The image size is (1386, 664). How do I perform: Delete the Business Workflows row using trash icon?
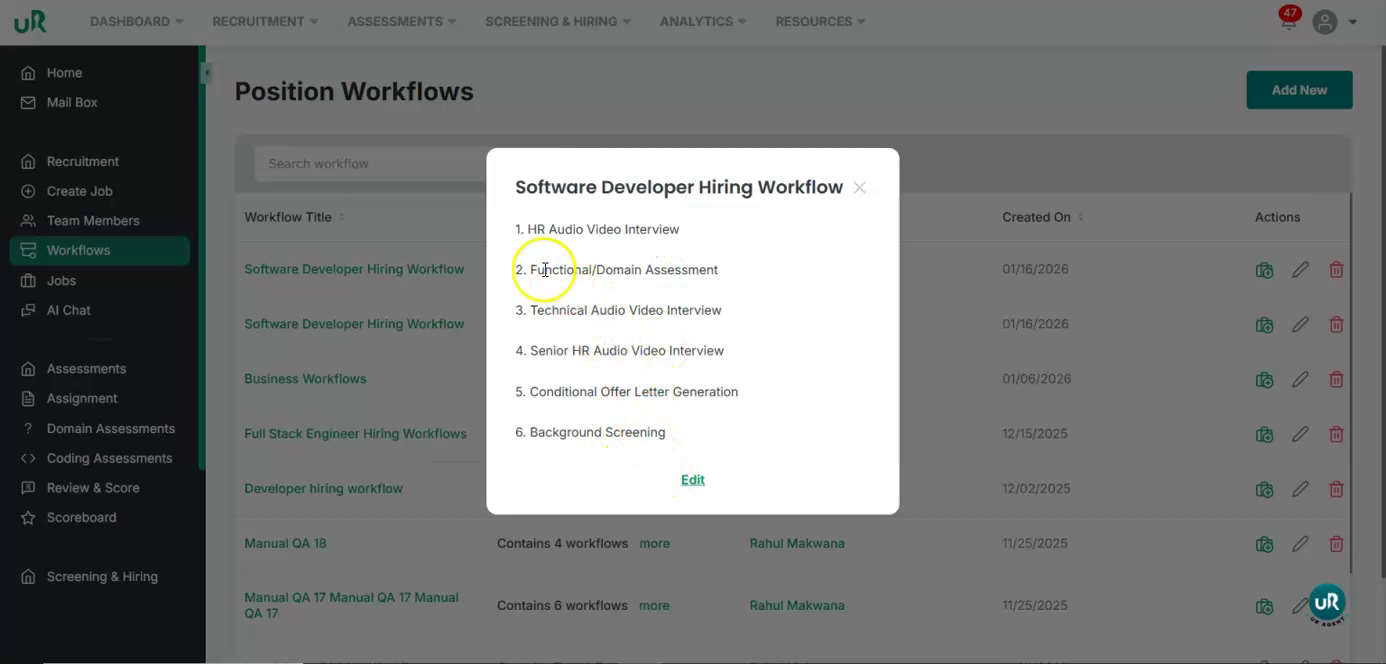click(1336, 379)
